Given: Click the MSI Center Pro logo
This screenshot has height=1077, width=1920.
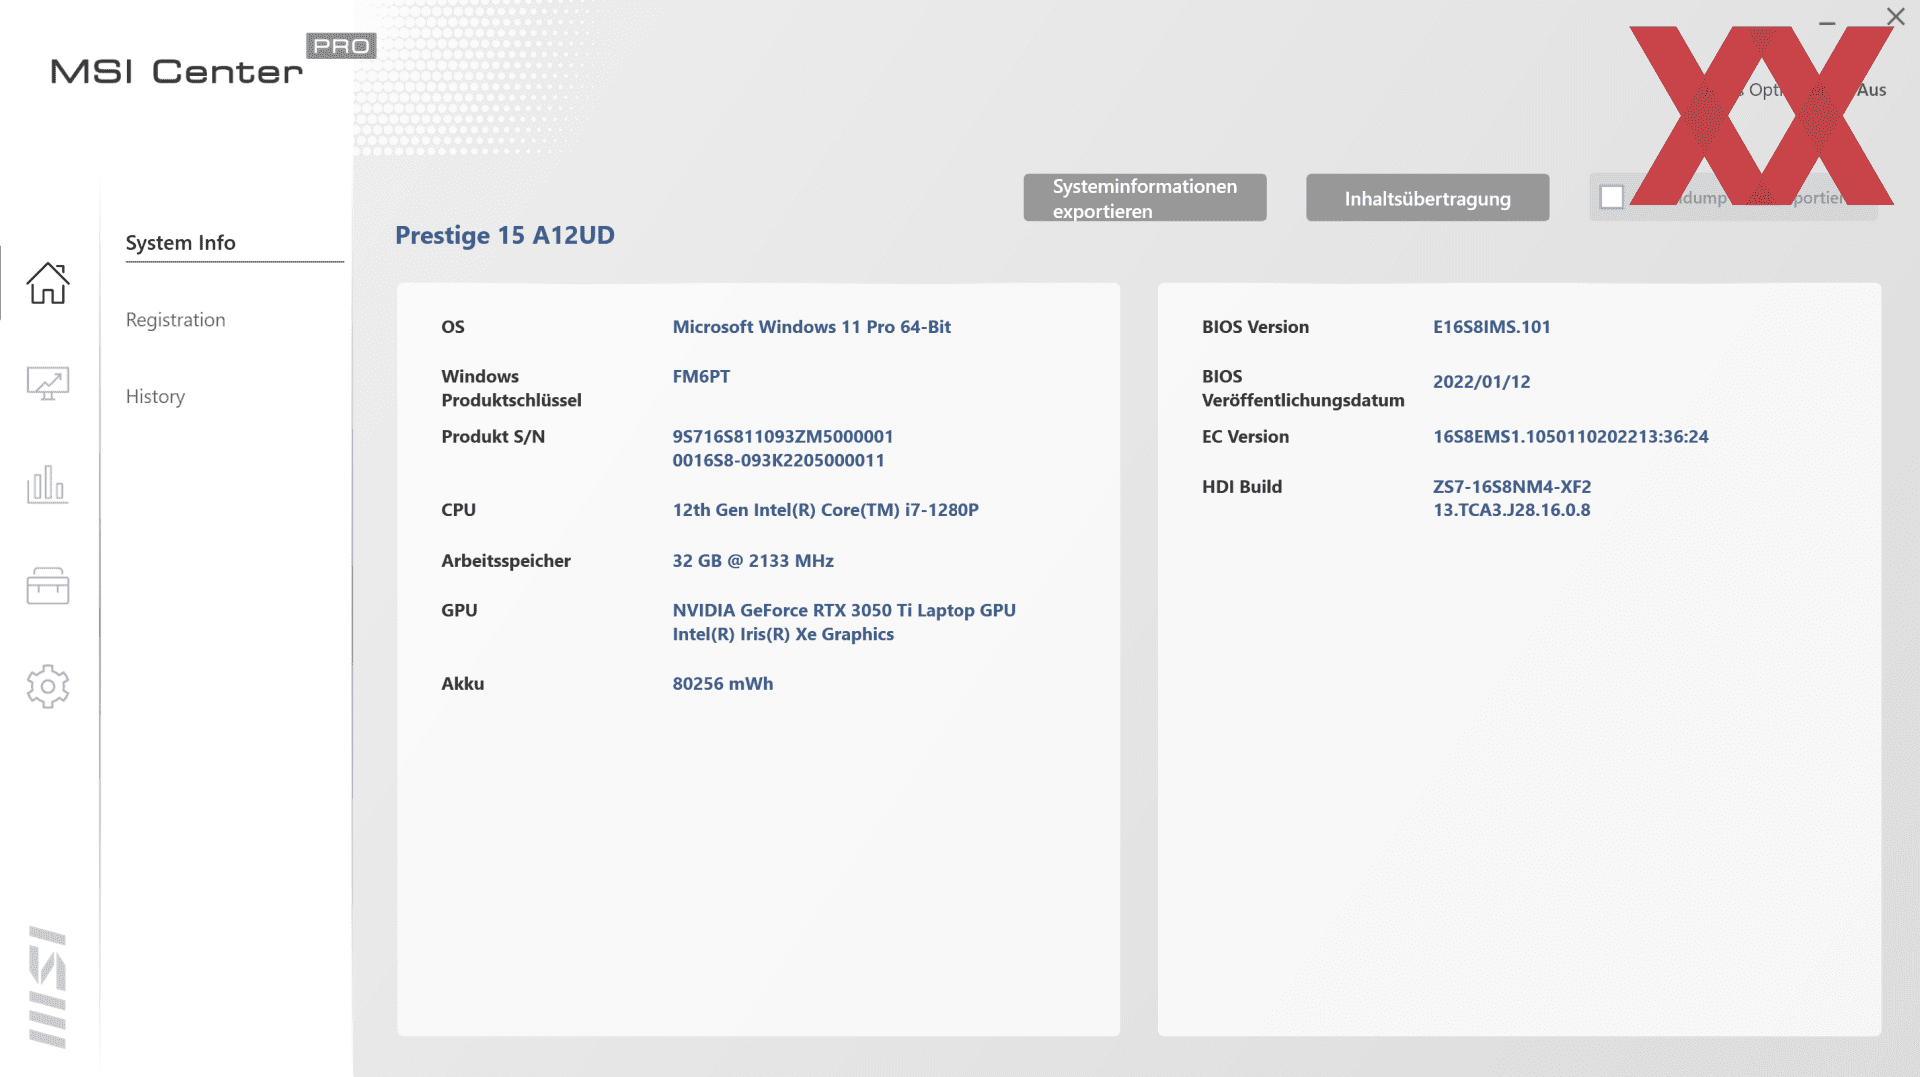Looking at the screenshot, I should [x=213, y=60].
